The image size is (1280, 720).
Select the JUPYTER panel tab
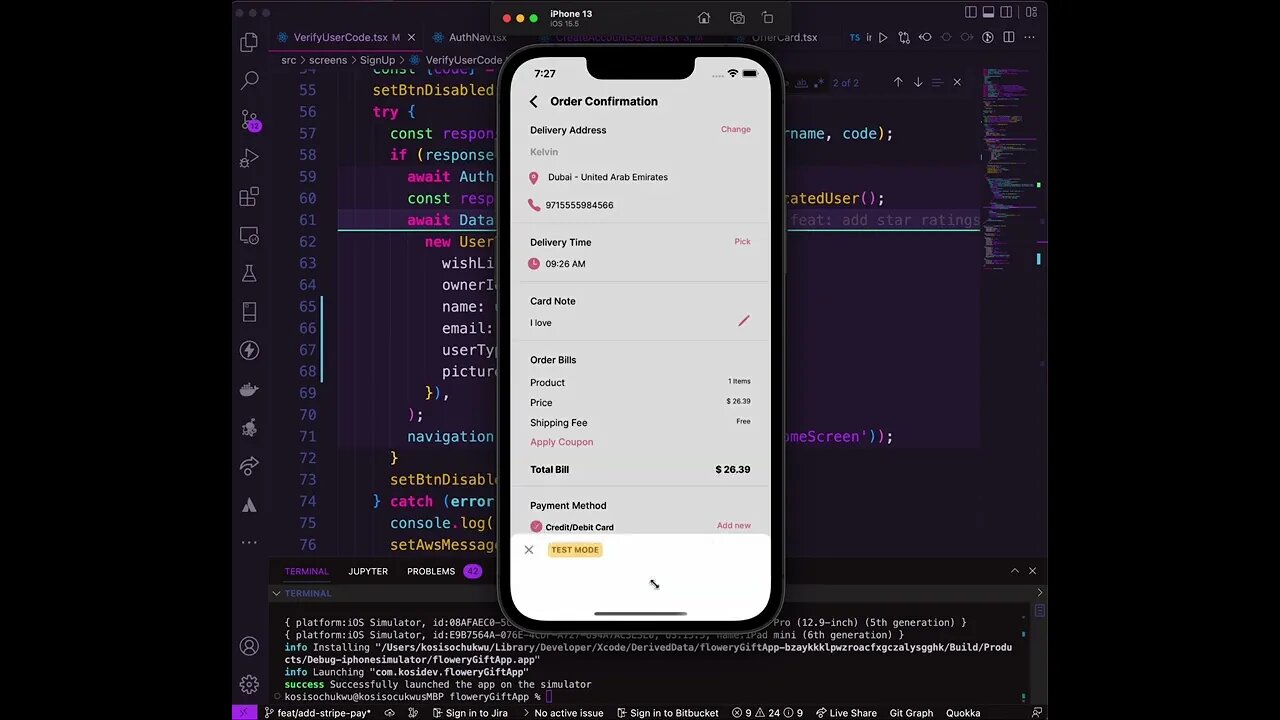368,571
